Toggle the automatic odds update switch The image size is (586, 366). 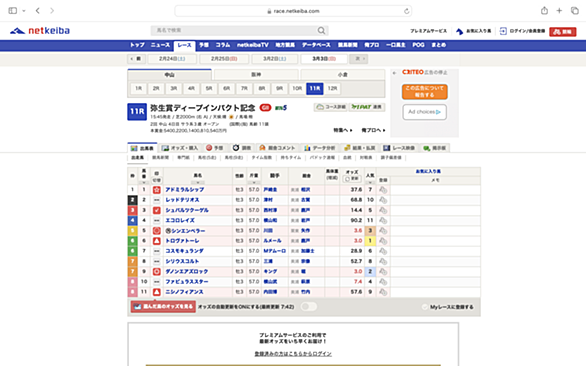[x=309, y=307]
